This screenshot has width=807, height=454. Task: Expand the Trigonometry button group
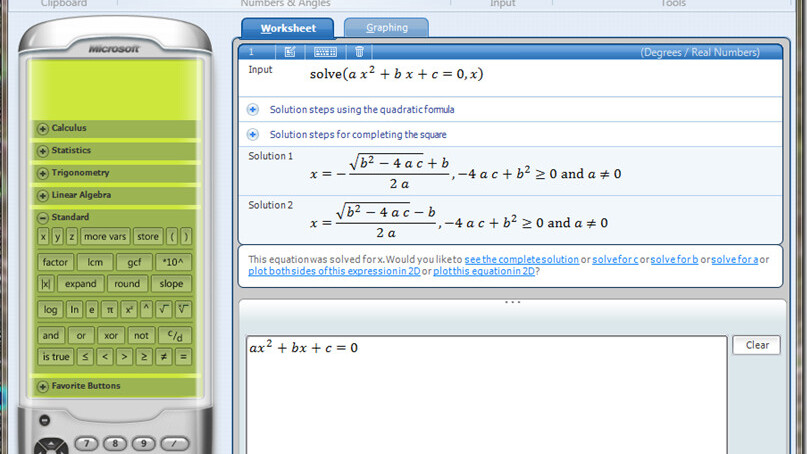(x=43, y=173)
